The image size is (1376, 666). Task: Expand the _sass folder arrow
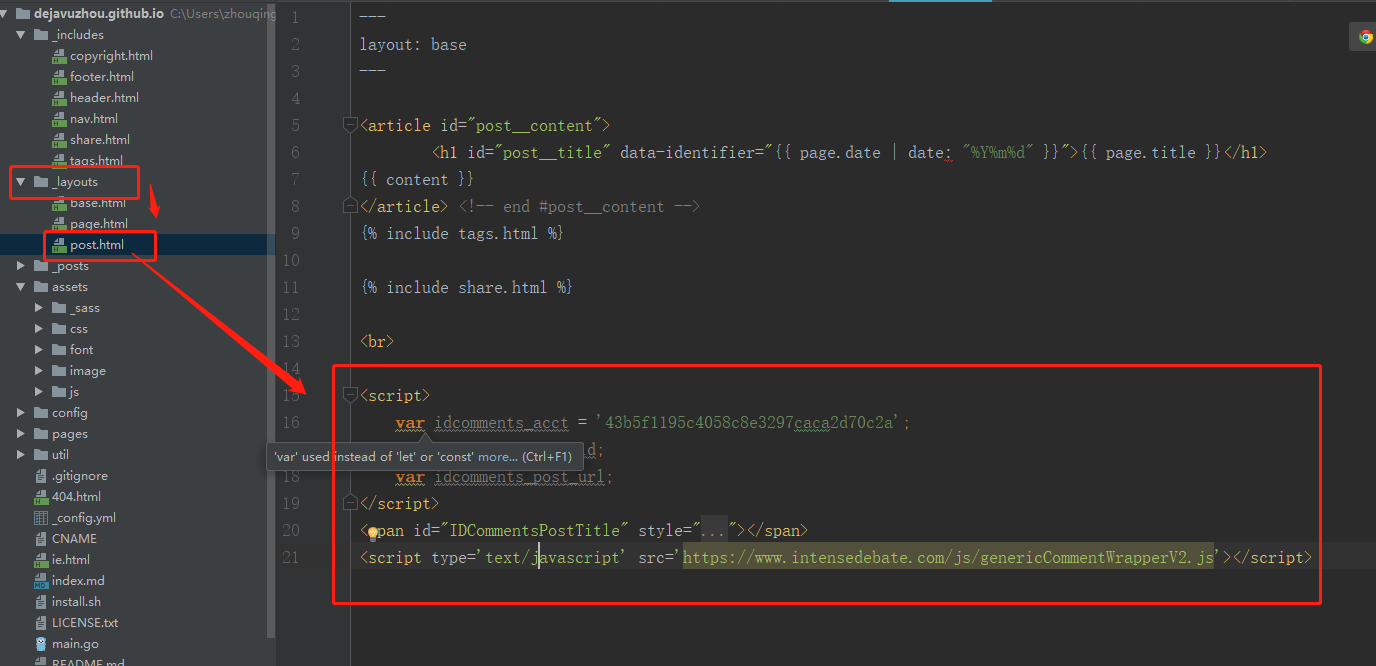[39, 308]
